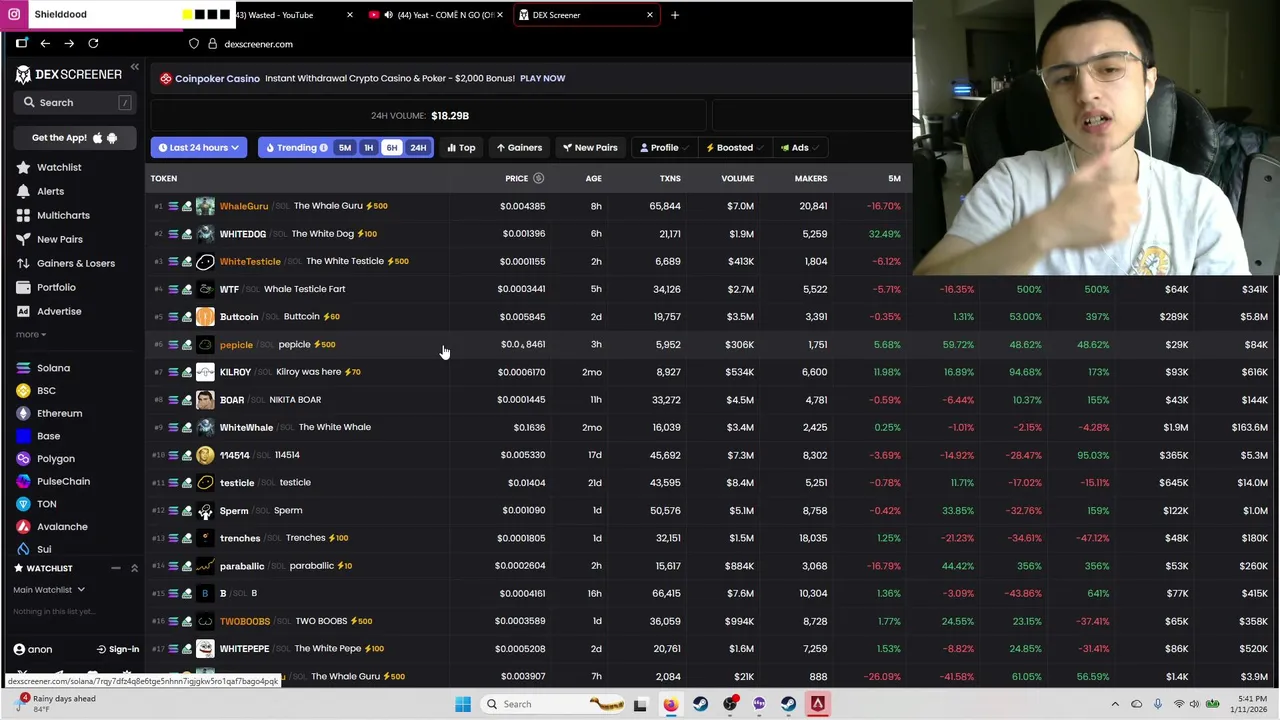Select the DEX Screener browser tab
The width and height of the screenshot is (1280, 720).
pos(585,15)
